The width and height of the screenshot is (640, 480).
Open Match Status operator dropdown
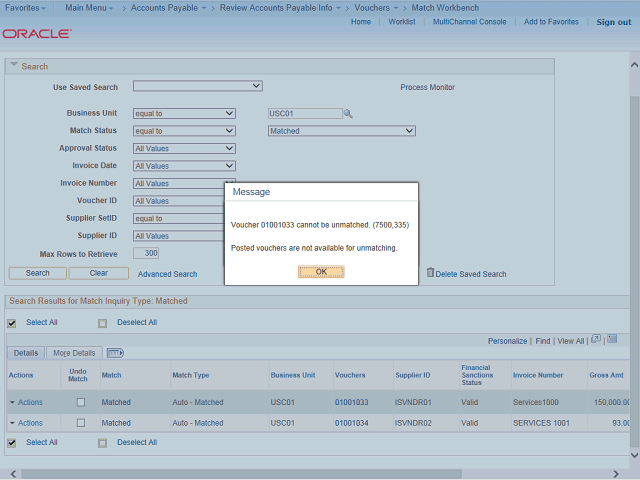184,131
